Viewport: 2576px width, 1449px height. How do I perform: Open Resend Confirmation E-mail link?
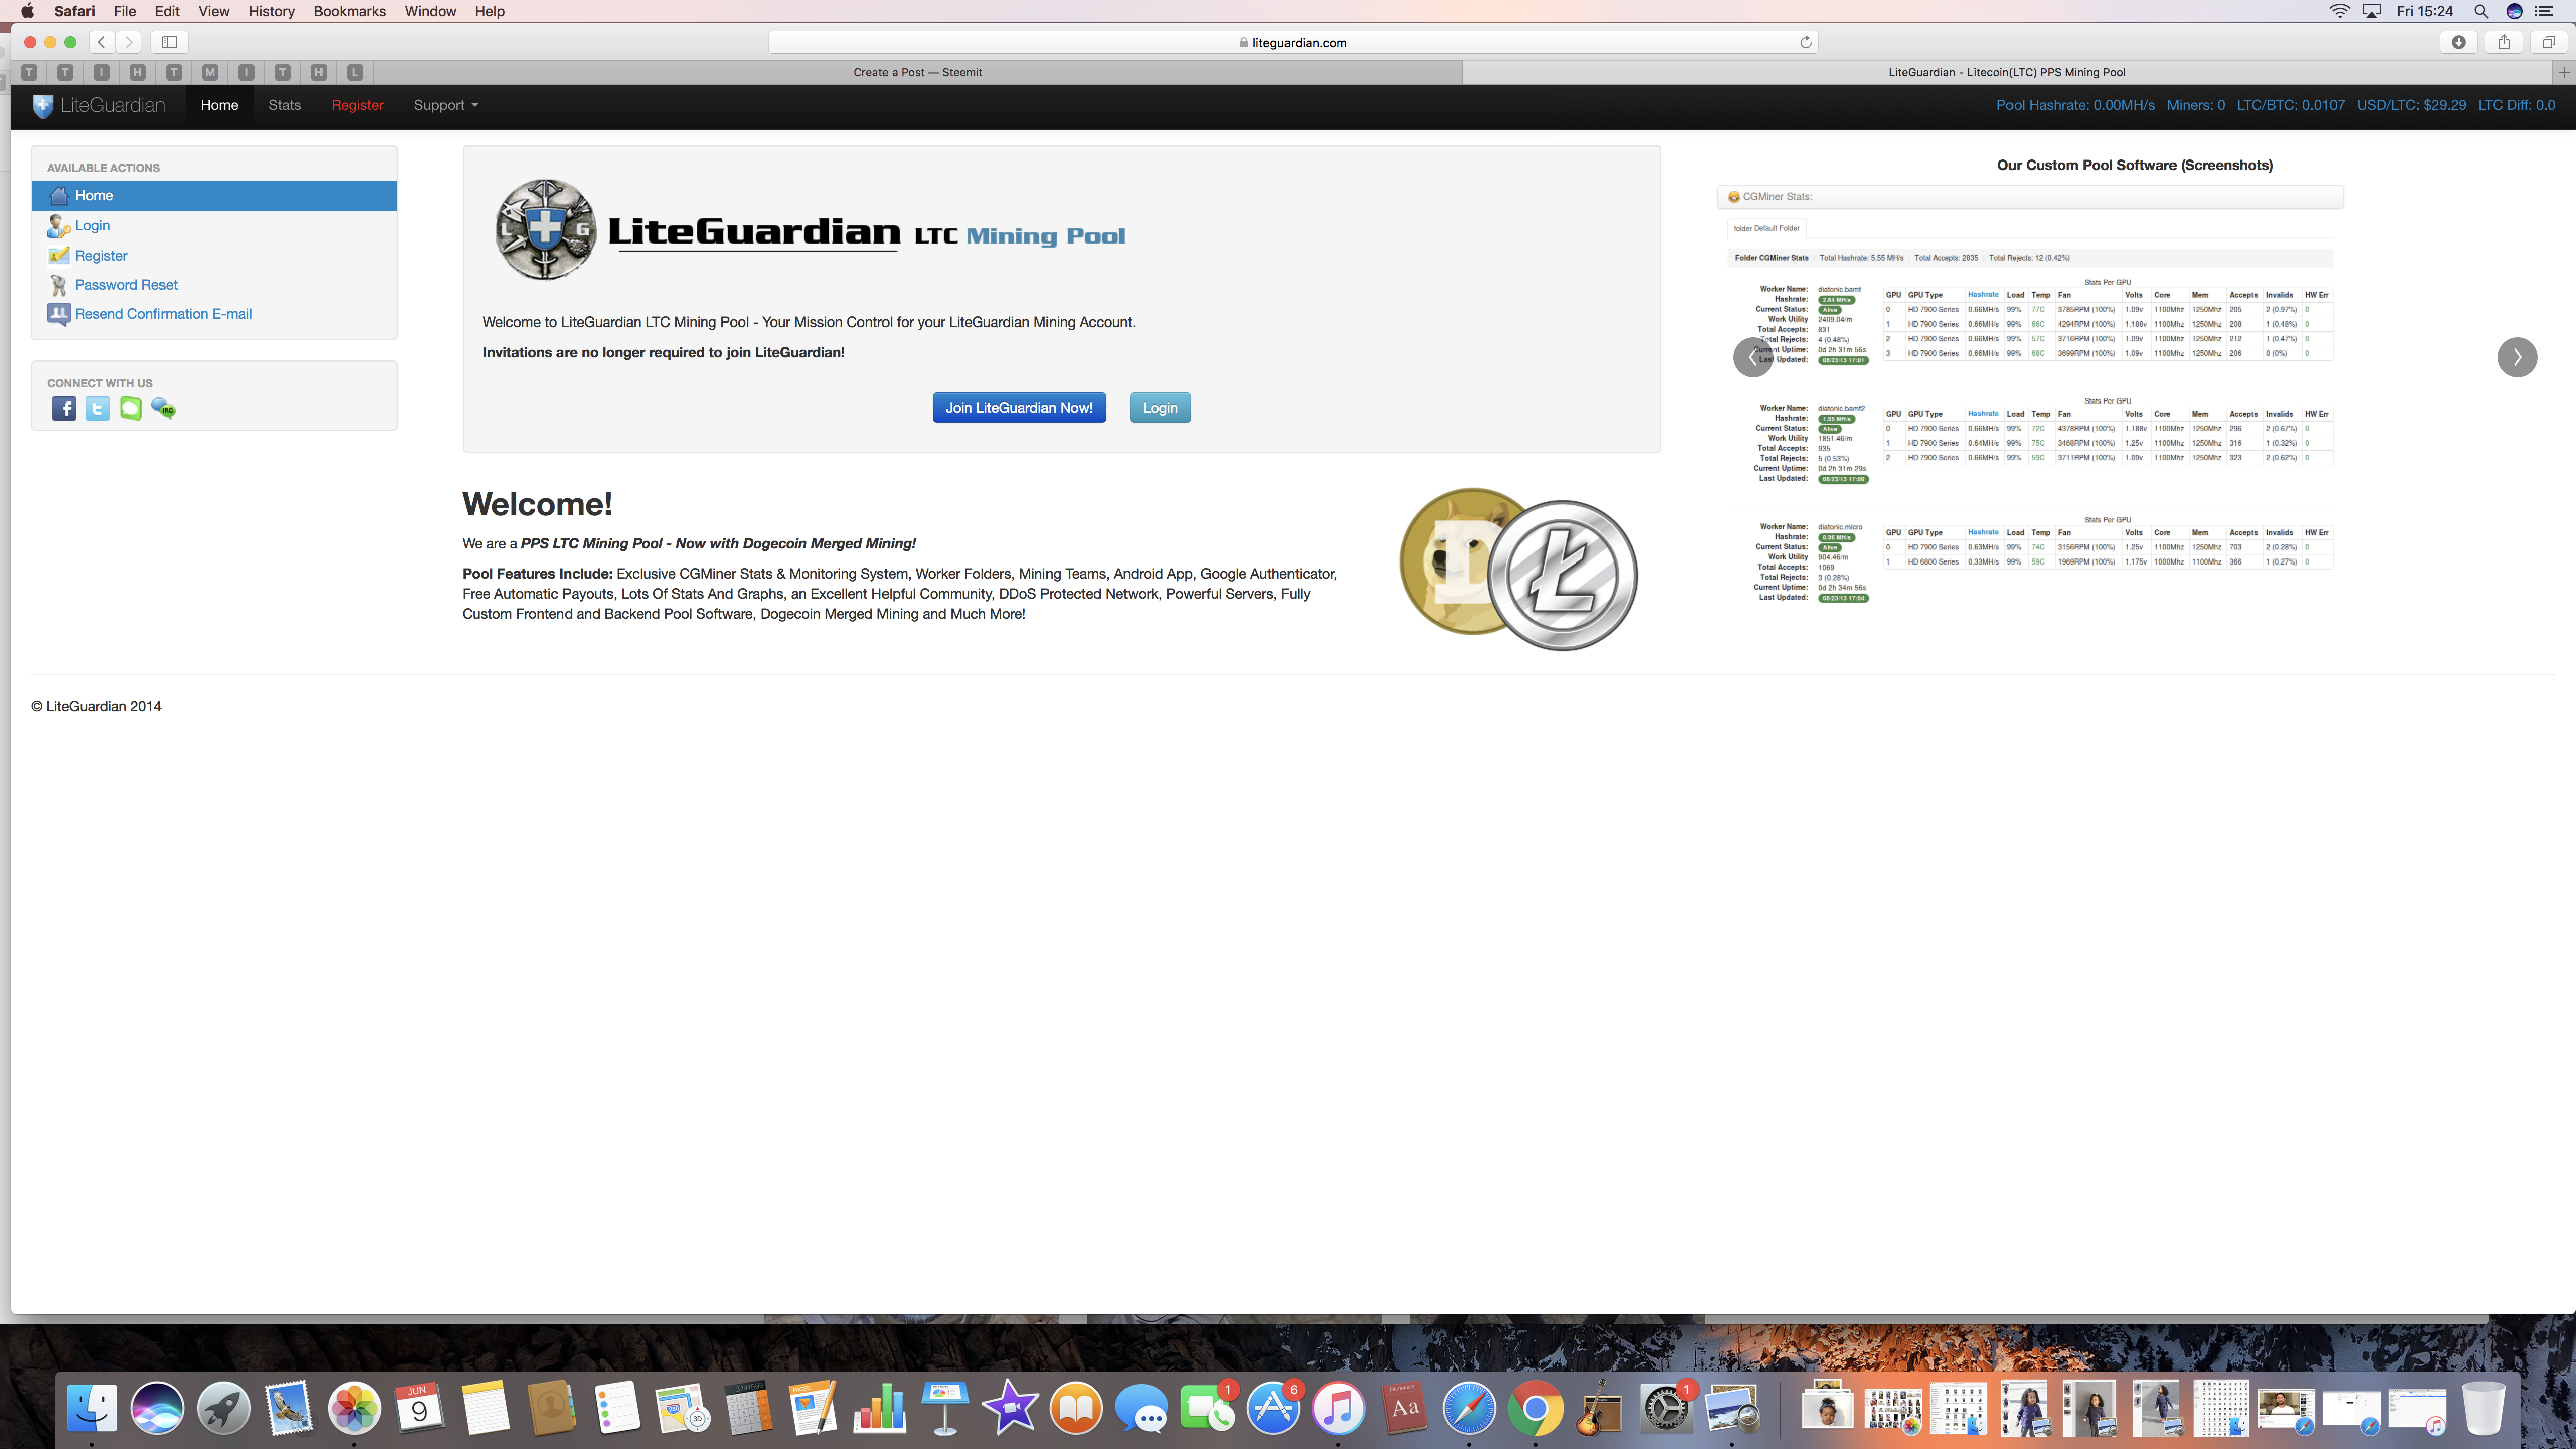[x=163, y=314]
